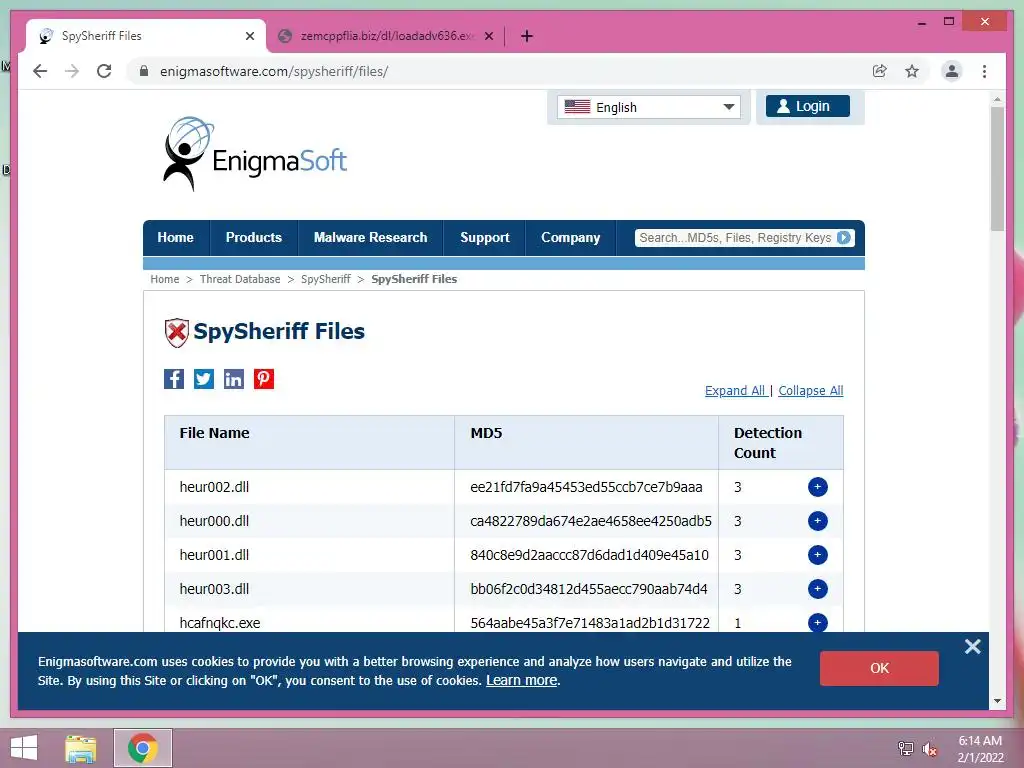Select the heur001.dll file name

(214, 555)
